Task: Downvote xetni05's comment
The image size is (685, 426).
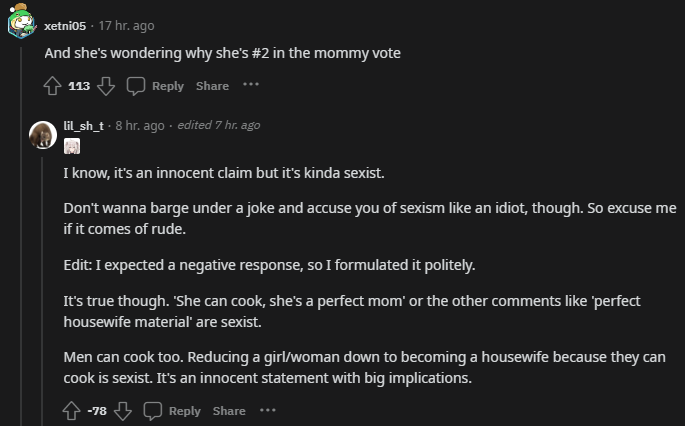Action: pos(106,86)
